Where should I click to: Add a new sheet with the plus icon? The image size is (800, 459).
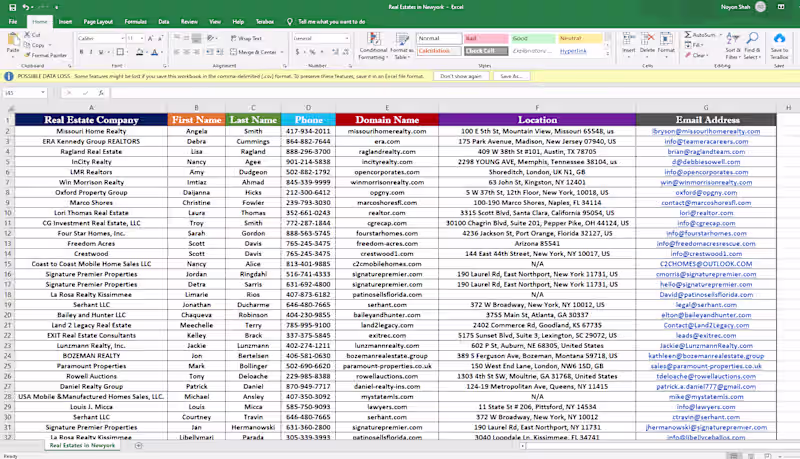(138, 446)
